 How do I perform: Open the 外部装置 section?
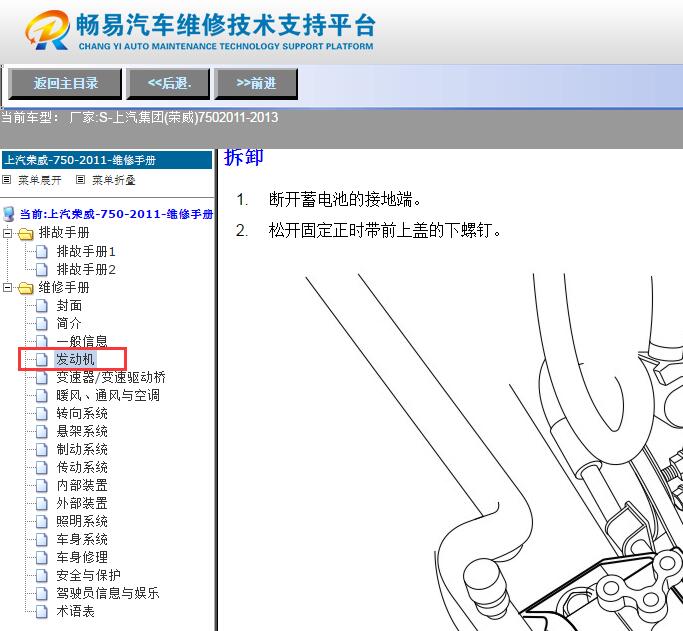click(x=81, y=503)
